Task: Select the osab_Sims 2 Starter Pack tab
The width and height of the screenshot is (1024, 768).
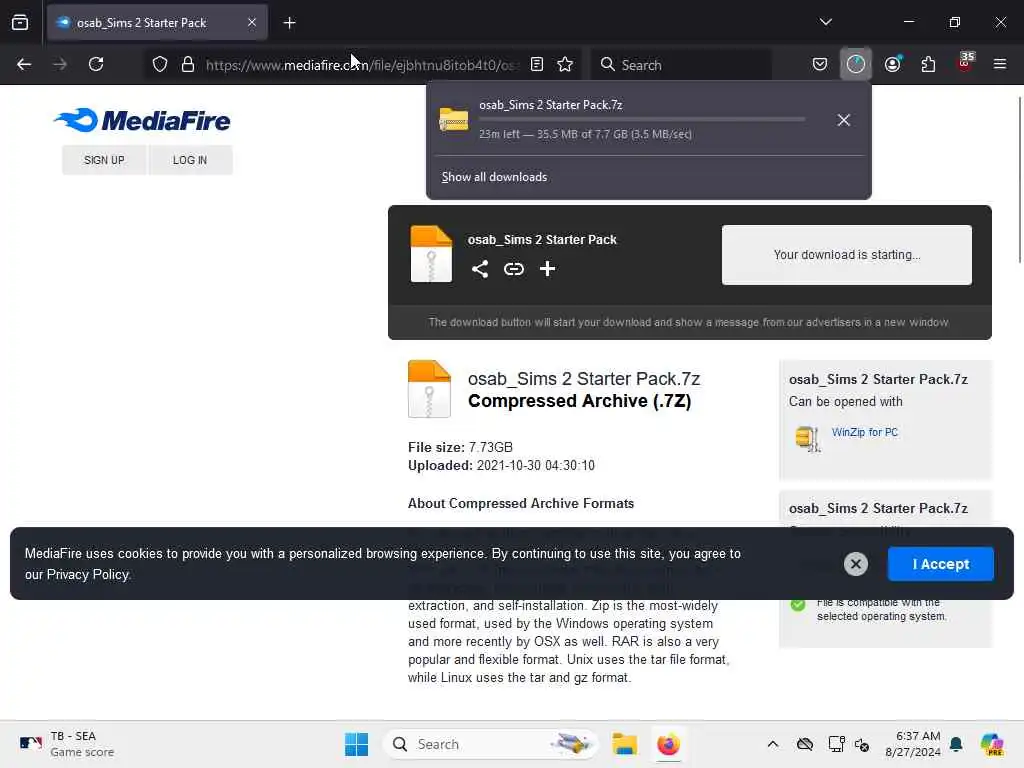Action: pyautogui.click(x=157, y=23)
